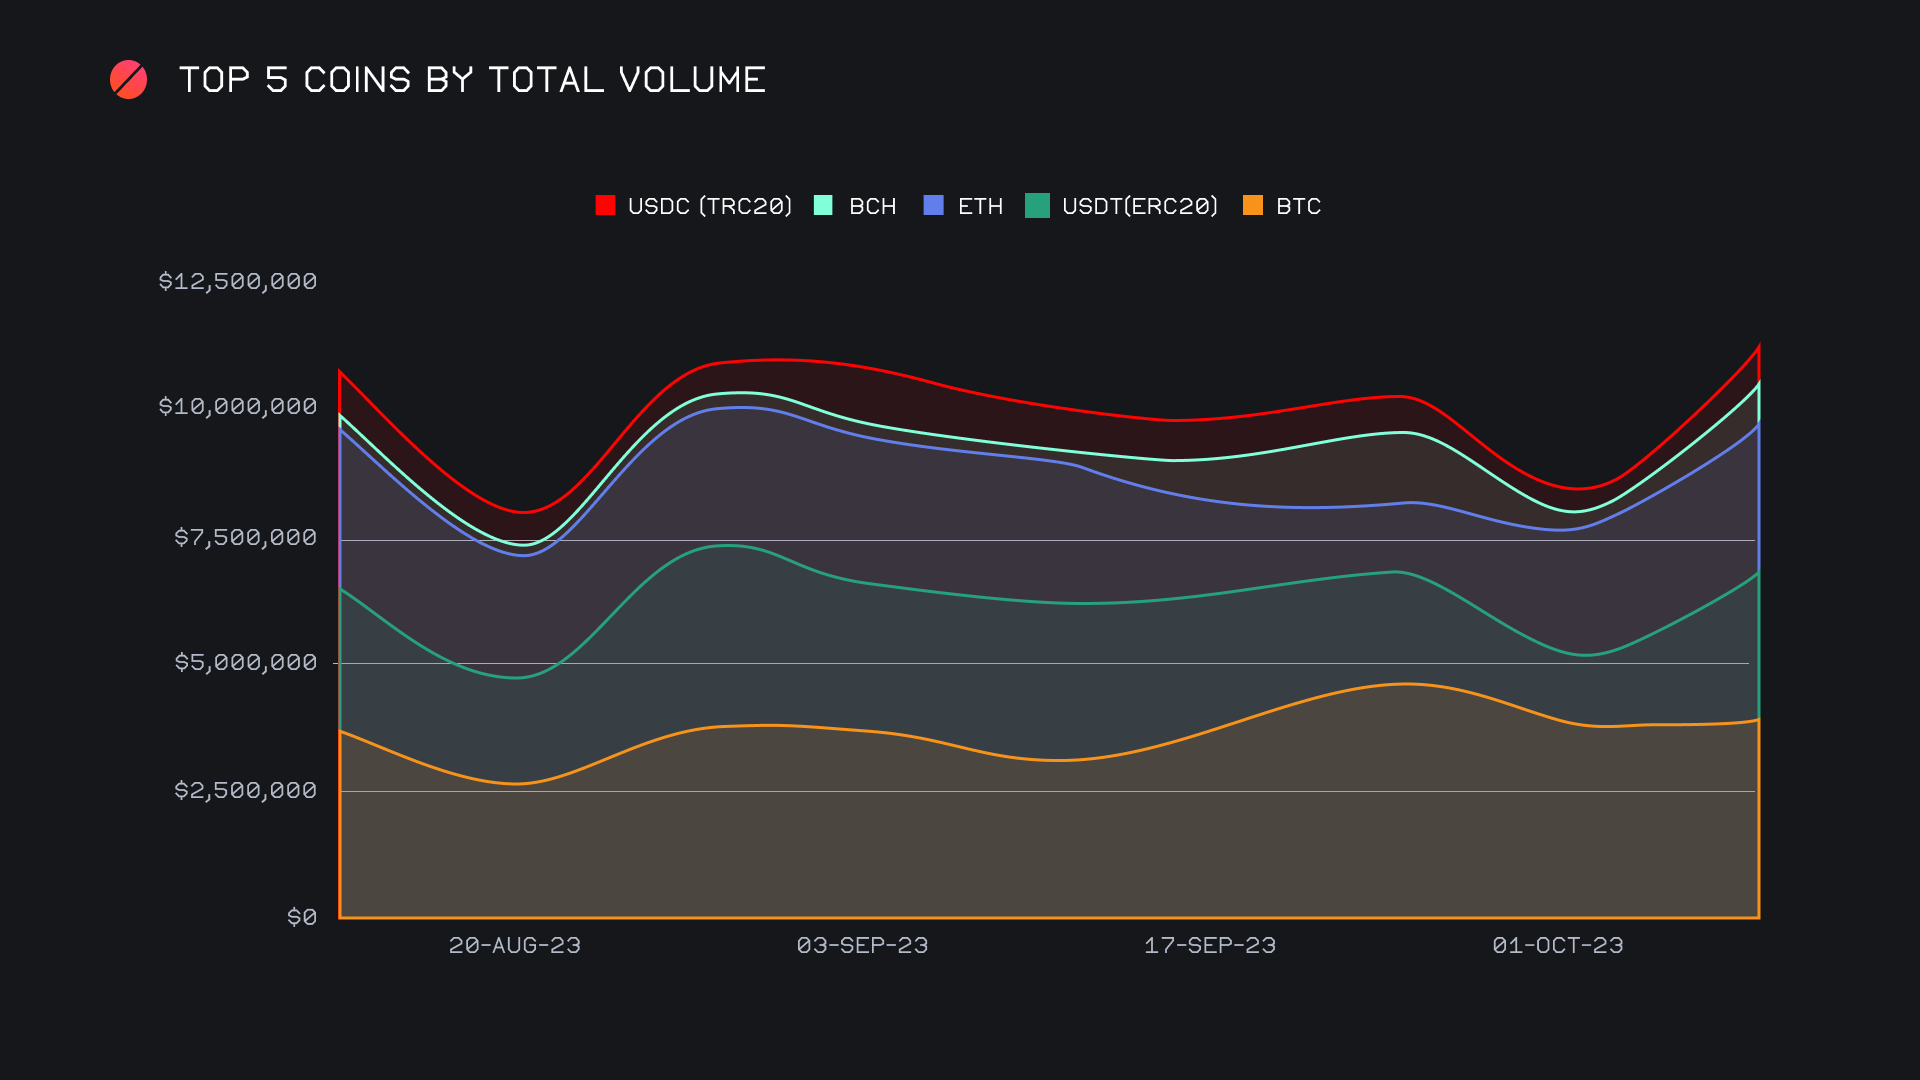Viewport: 1920px width, 1080px height.
Task: Click the $2,500,000 y-axis label
Action: pyautogui.click(x=245, y=790)
